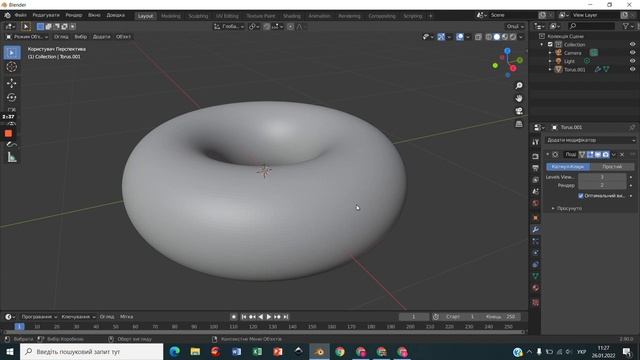Switch to the Modeling workspace tab
This screenshot has height=360, width=640.
171,16
